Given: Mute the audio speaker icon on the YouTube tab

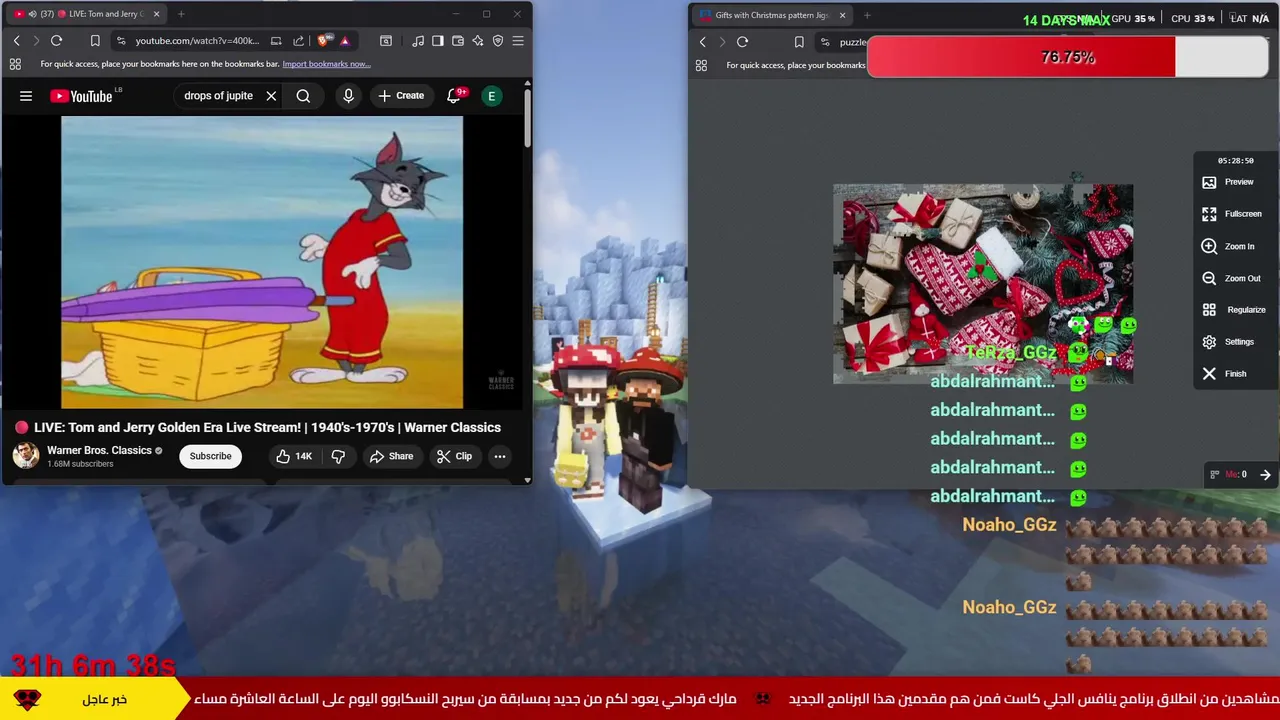Looking at the screenshot, I should [x=32, y=14].
